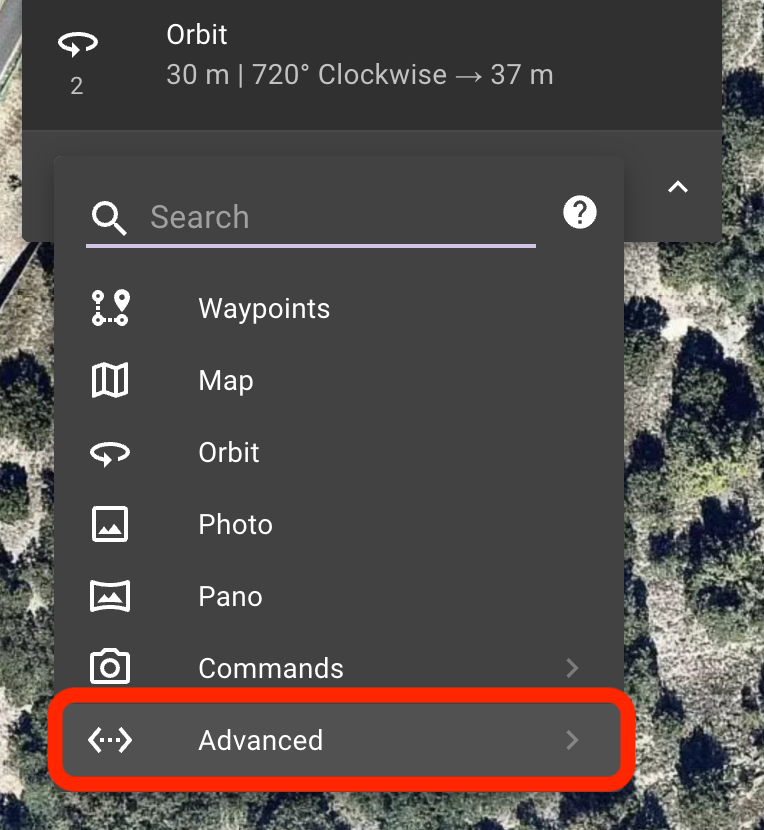Click the Pano panorama icon
The width and height of the screenshot is (764, 830).
click(x=110, y=596)
